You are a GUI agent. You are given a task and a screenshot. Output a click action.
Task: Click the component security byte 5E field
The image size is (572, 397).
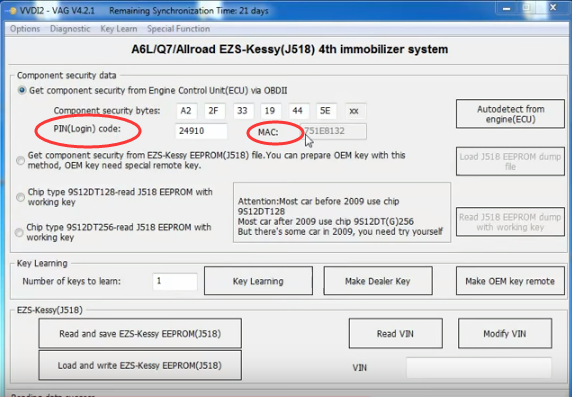point(326,111)
